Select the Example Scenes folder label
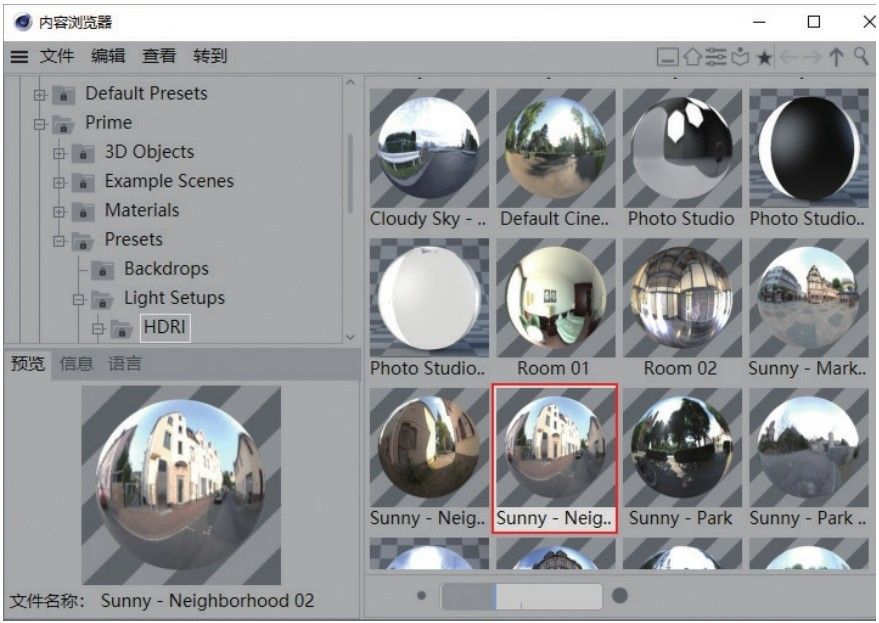 coord(169,181)
